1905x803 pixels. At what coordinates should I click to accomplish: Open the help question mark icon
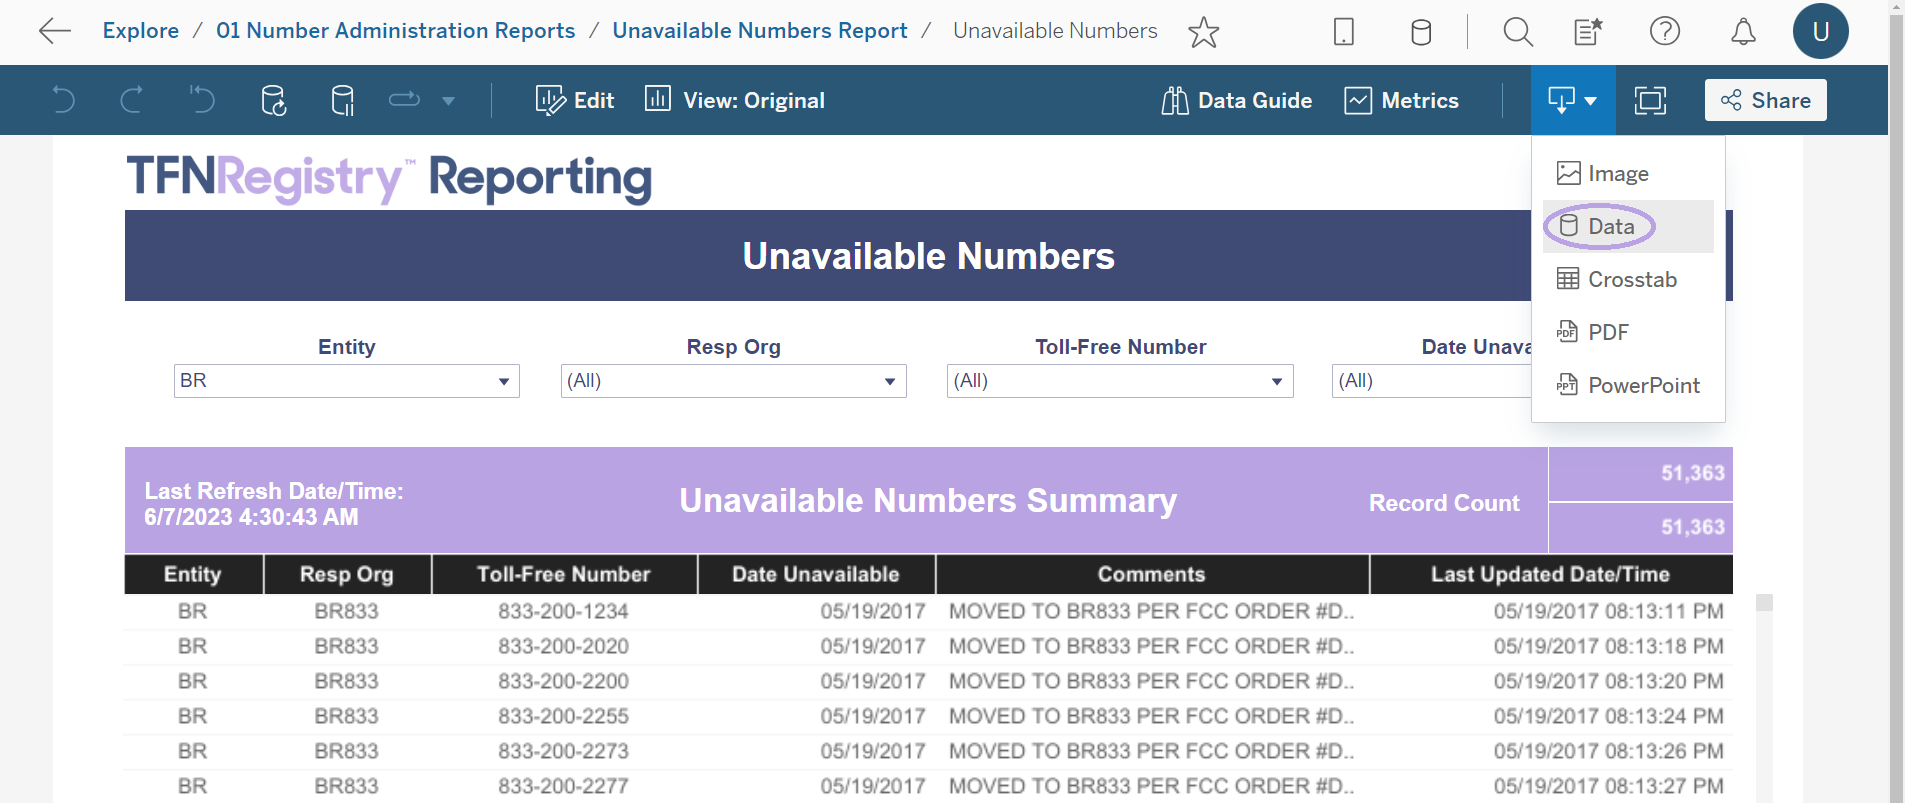(x=1665, y=31)
